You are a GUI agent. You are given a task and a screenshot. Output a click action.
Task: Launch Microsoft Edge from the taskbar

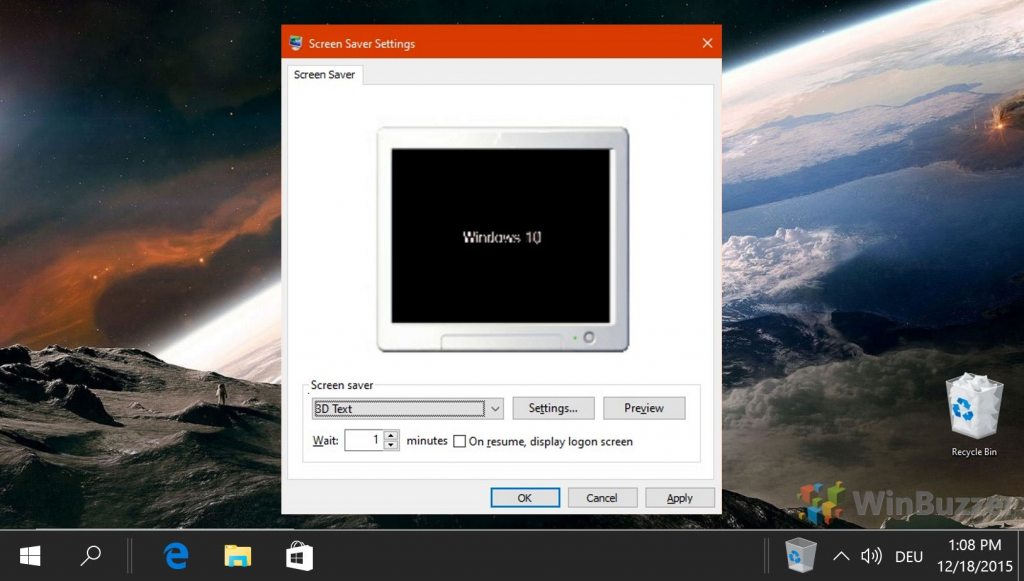[176, 556]
